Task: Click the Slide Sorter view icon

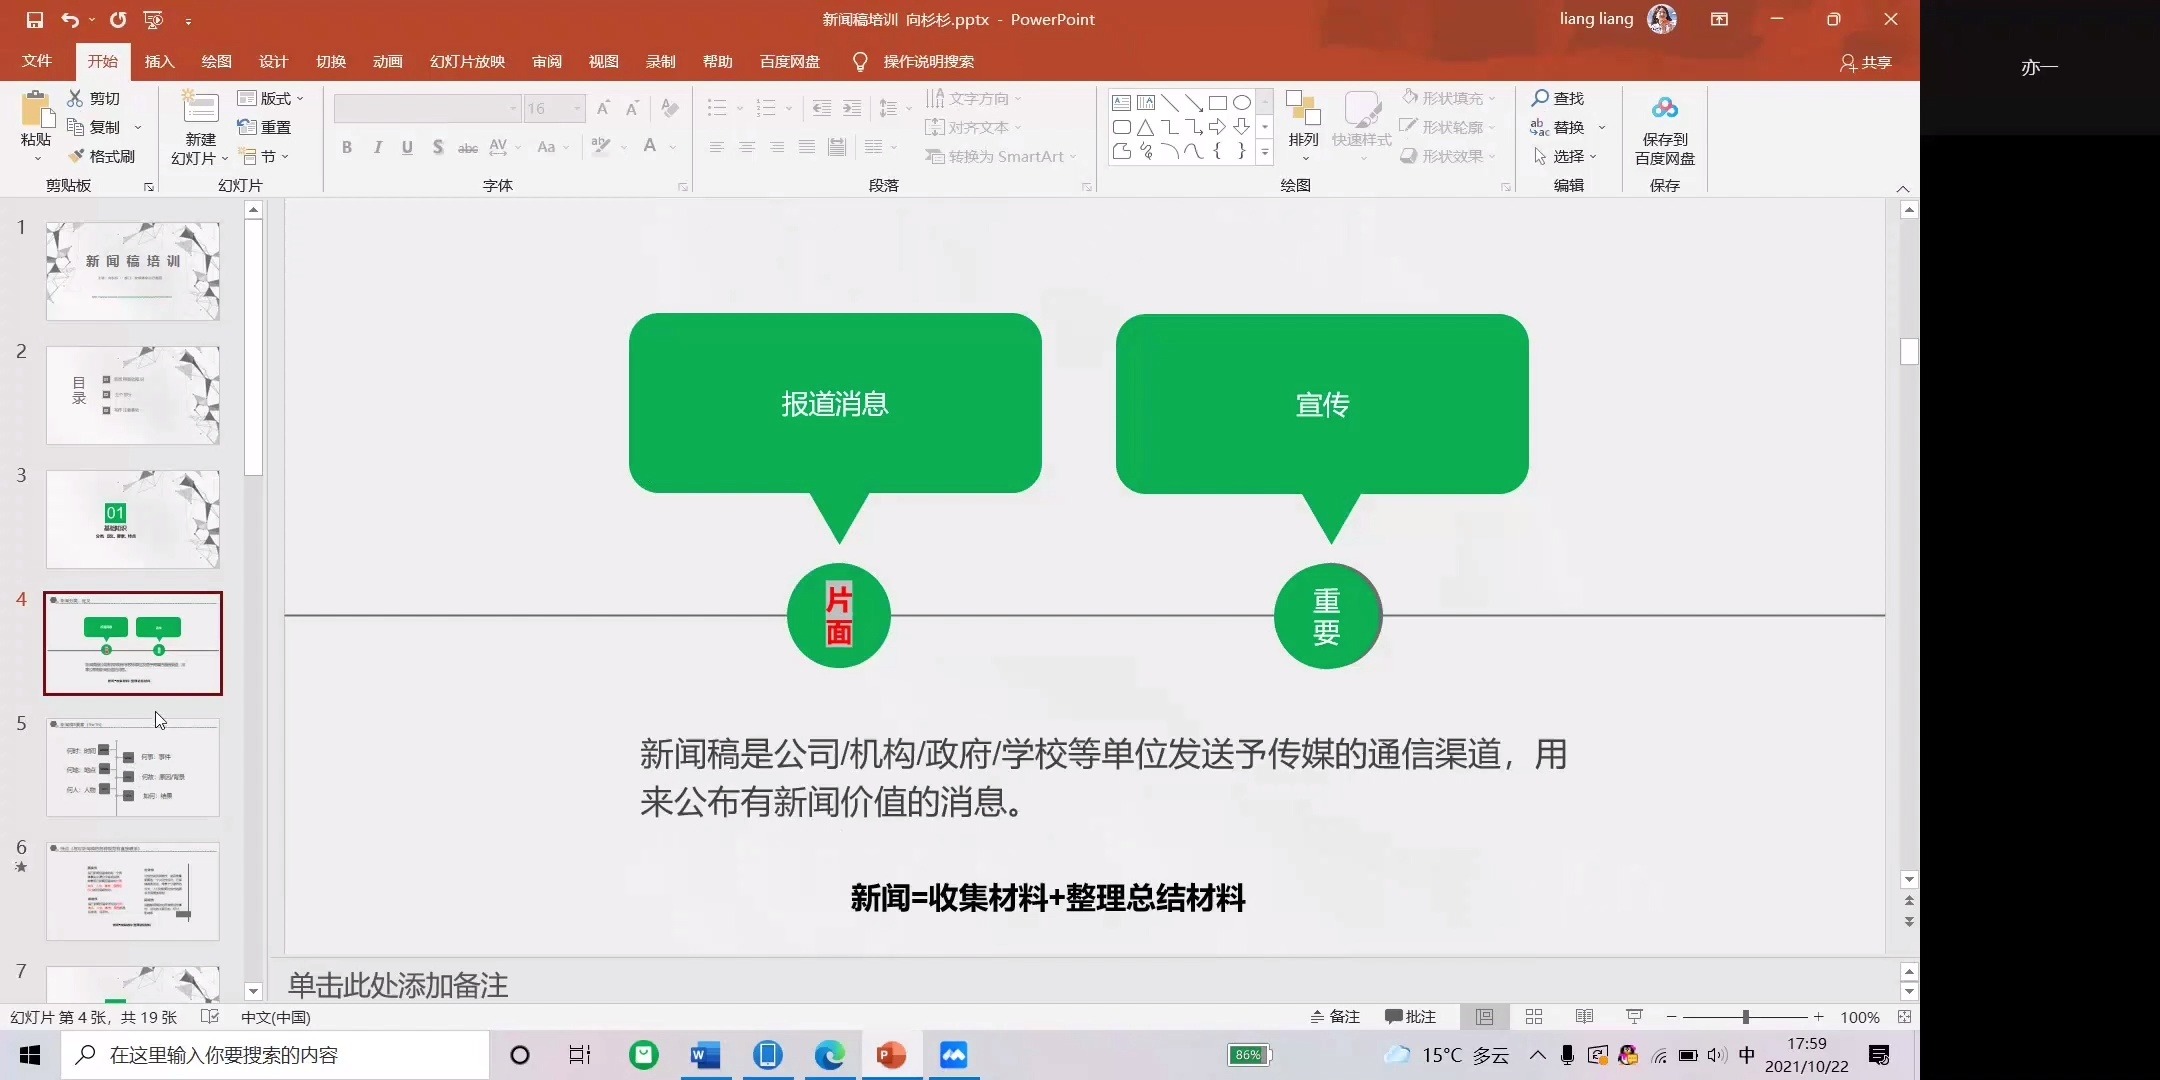Action: pyautogui.click(x=1534, y=1017)
